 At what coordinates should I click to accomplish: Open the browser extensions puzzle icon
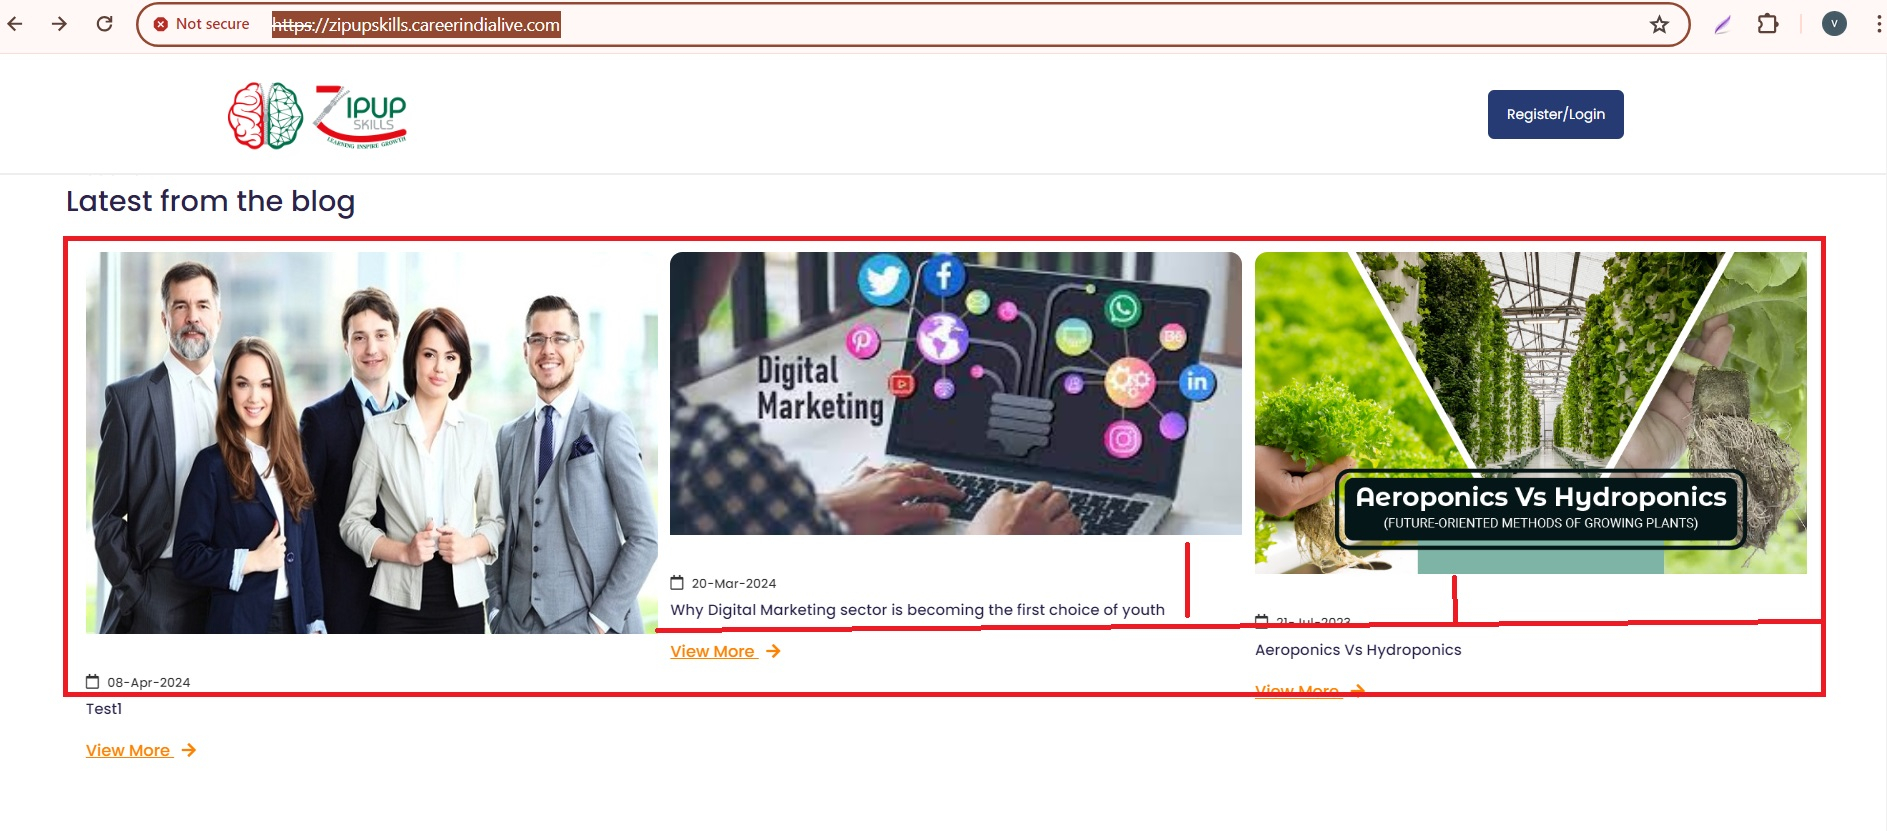pos(1768,24)
